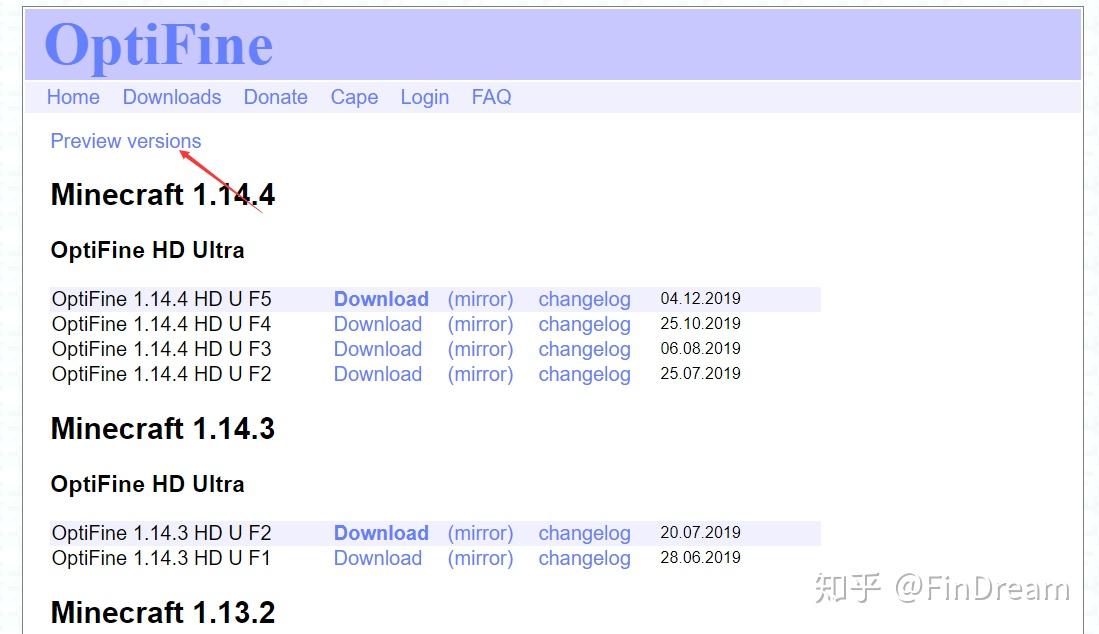Open the Downloads page
Screen dimensions: 1099x634
point(171,97)
